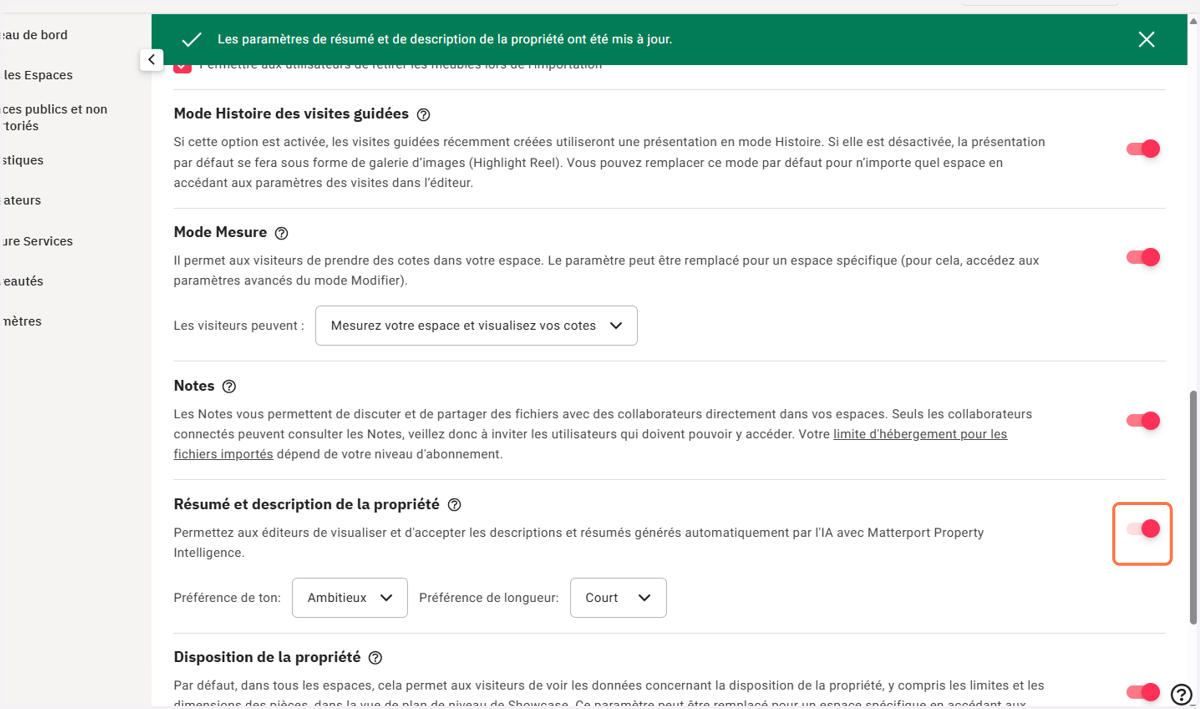This screenshot has width=1200, height=709.
Task: Open the Utilisateurs sidebar item
Action: (x=21, y=200)
